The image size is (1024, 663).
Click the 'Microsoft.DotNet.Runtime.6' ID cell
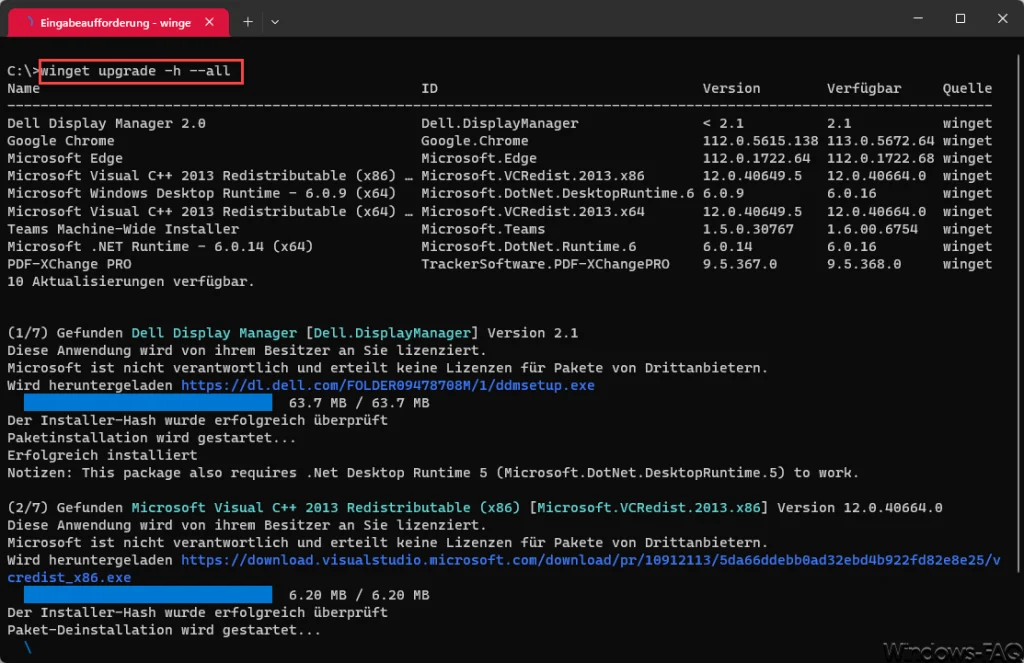(528, 247)
